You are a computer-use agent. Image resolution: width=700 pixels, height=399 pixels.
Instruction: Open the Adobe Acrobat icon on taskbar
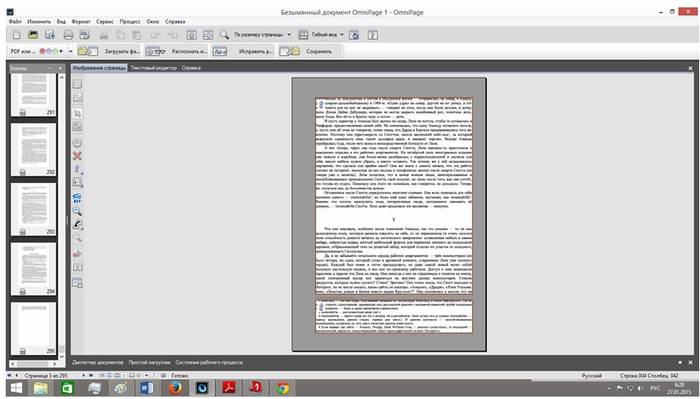click(229, 388)
